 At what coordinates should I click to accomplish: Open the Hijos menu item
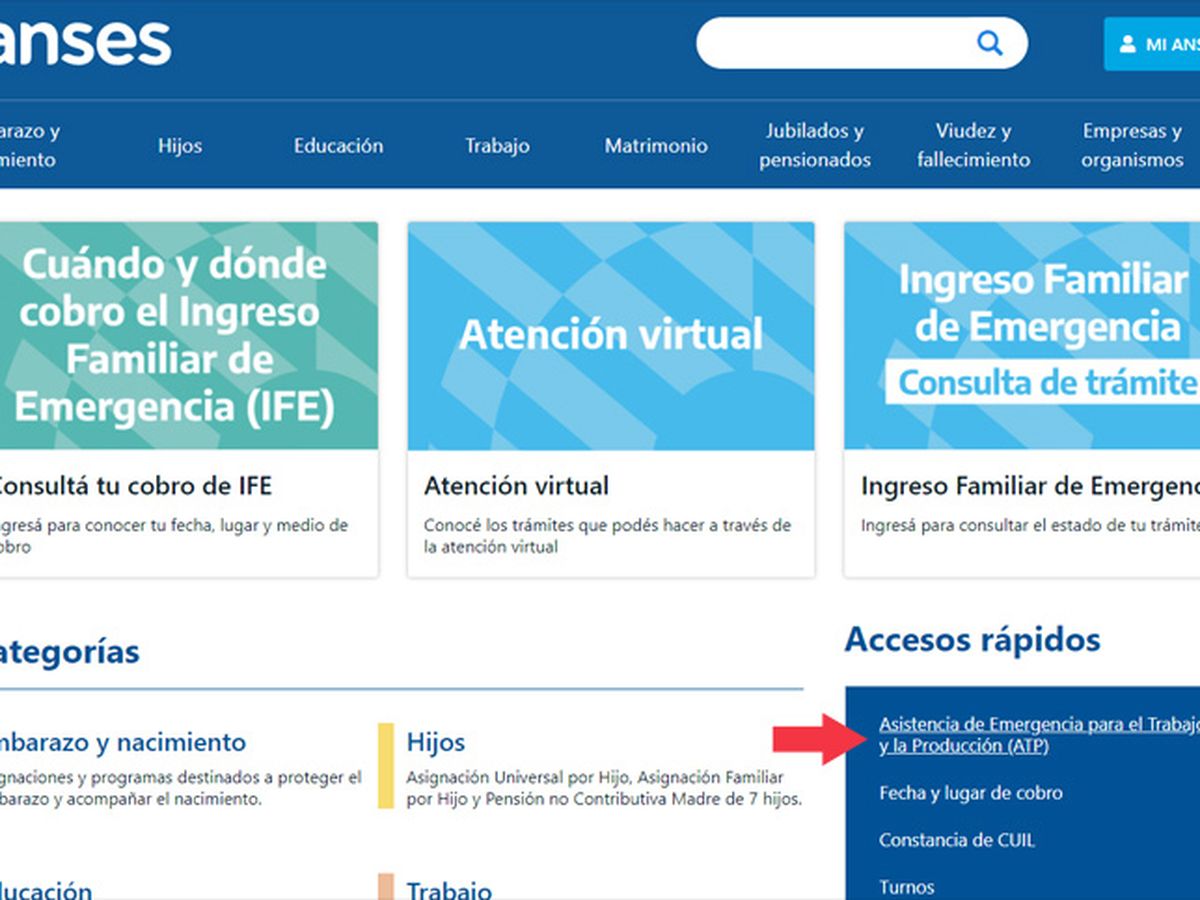tap(180, 146)
